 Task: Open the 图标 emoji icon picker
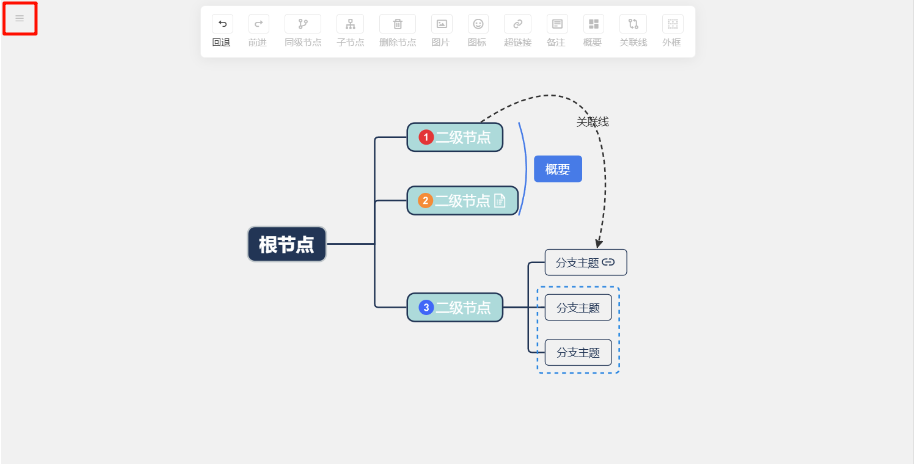pos(478,25)
